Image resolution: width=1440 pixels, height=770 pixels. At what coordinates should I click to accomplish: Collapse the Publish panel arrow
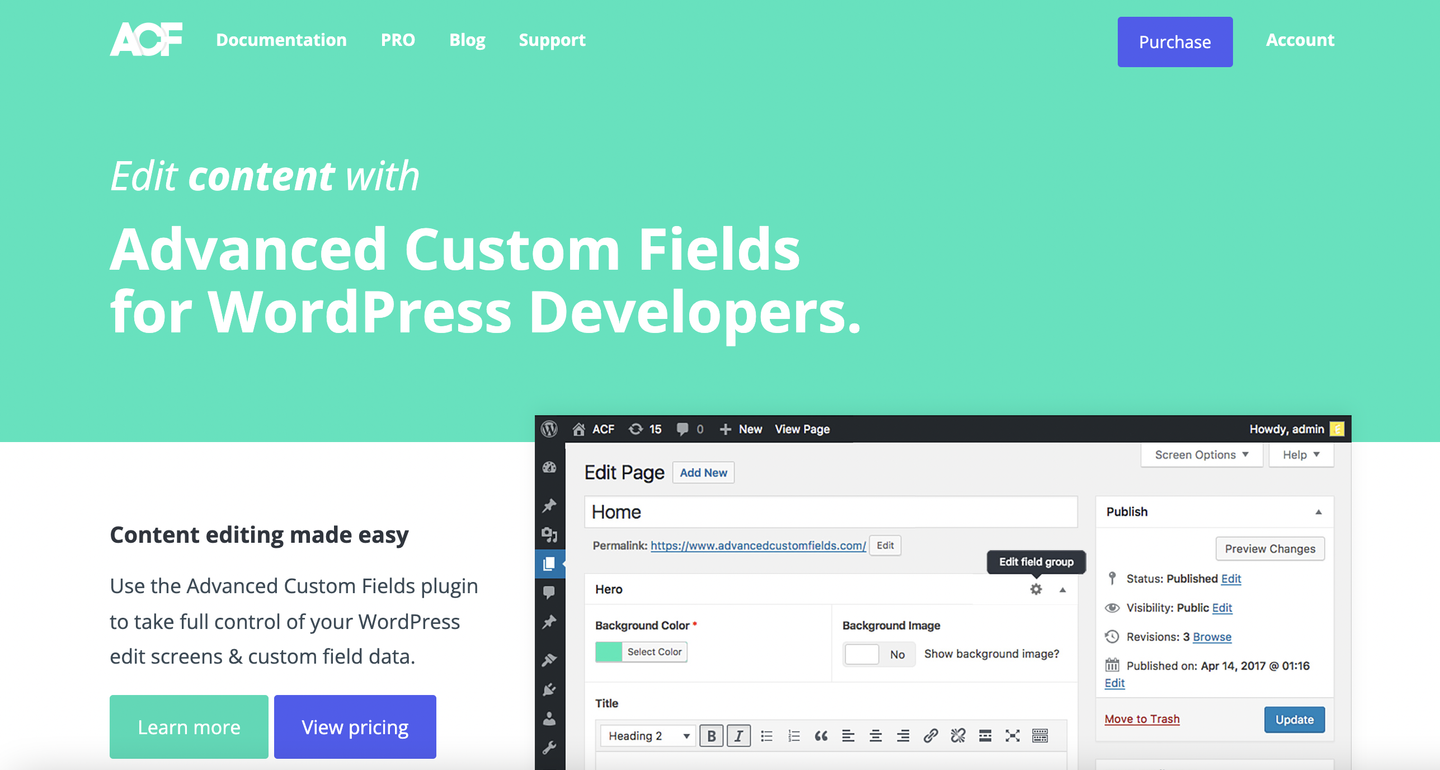pos(1318,512)
